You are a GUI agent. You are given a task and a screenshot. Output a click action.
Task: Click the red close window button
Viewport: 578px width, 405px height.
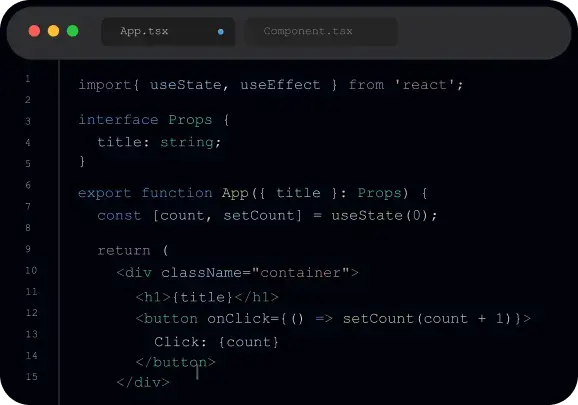(x=34, y=31)
